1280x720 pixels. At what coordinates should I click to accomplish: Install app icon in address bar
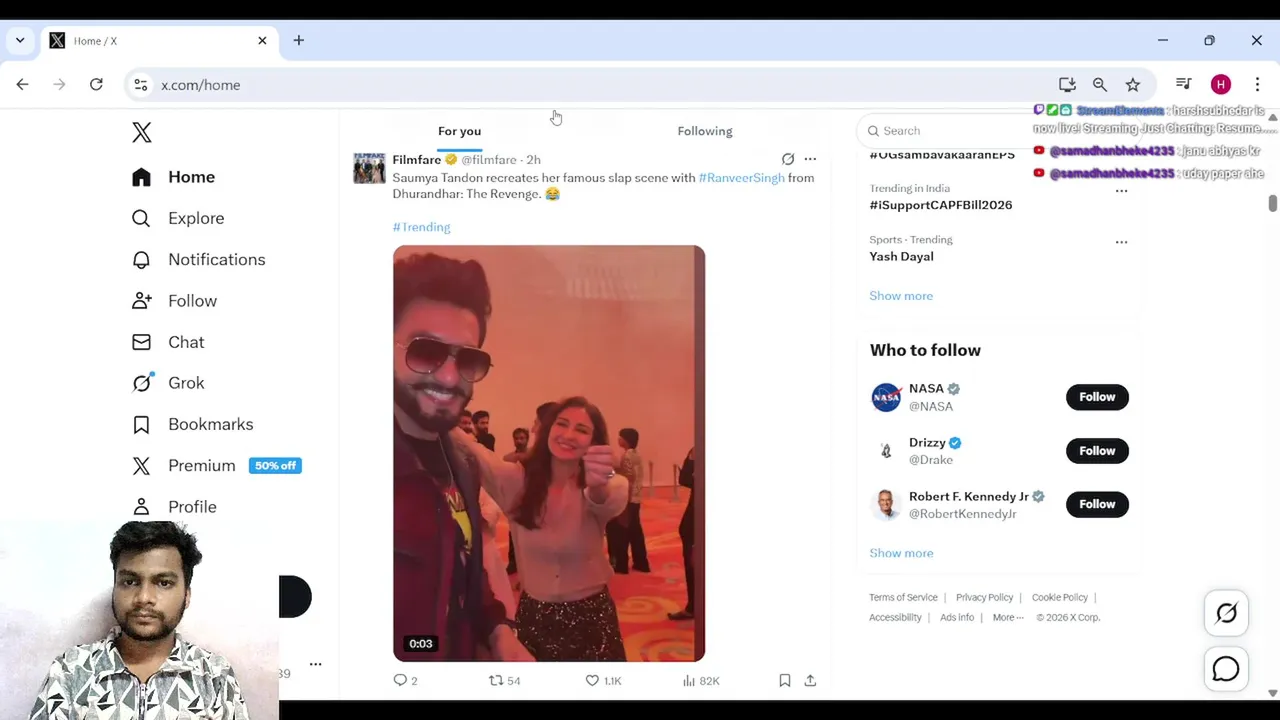tap(1067, 85)
